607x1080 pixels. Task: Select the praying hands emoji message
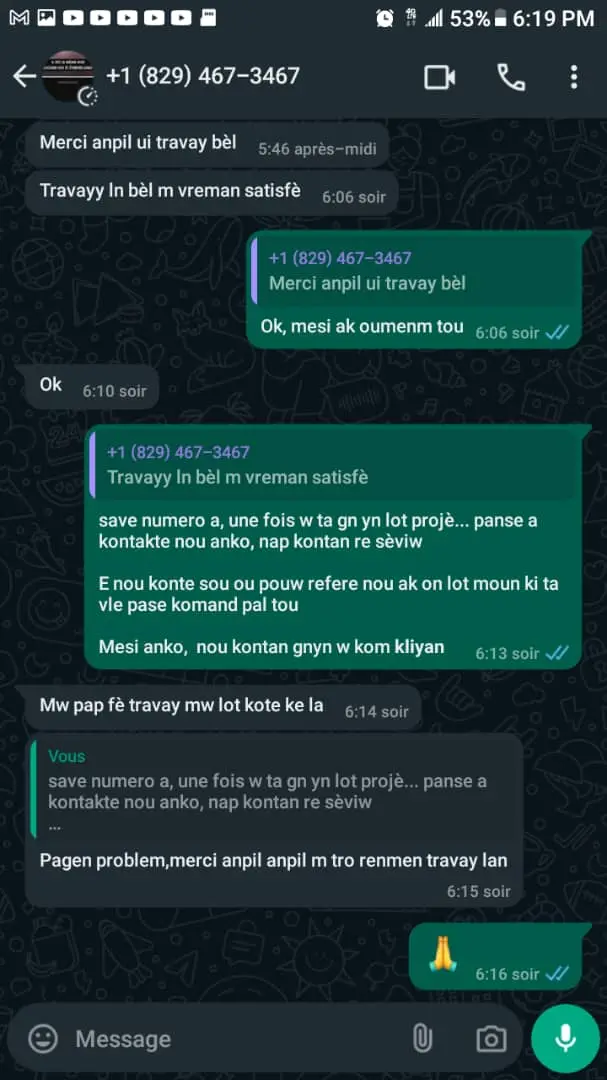[x=495, y=956]
